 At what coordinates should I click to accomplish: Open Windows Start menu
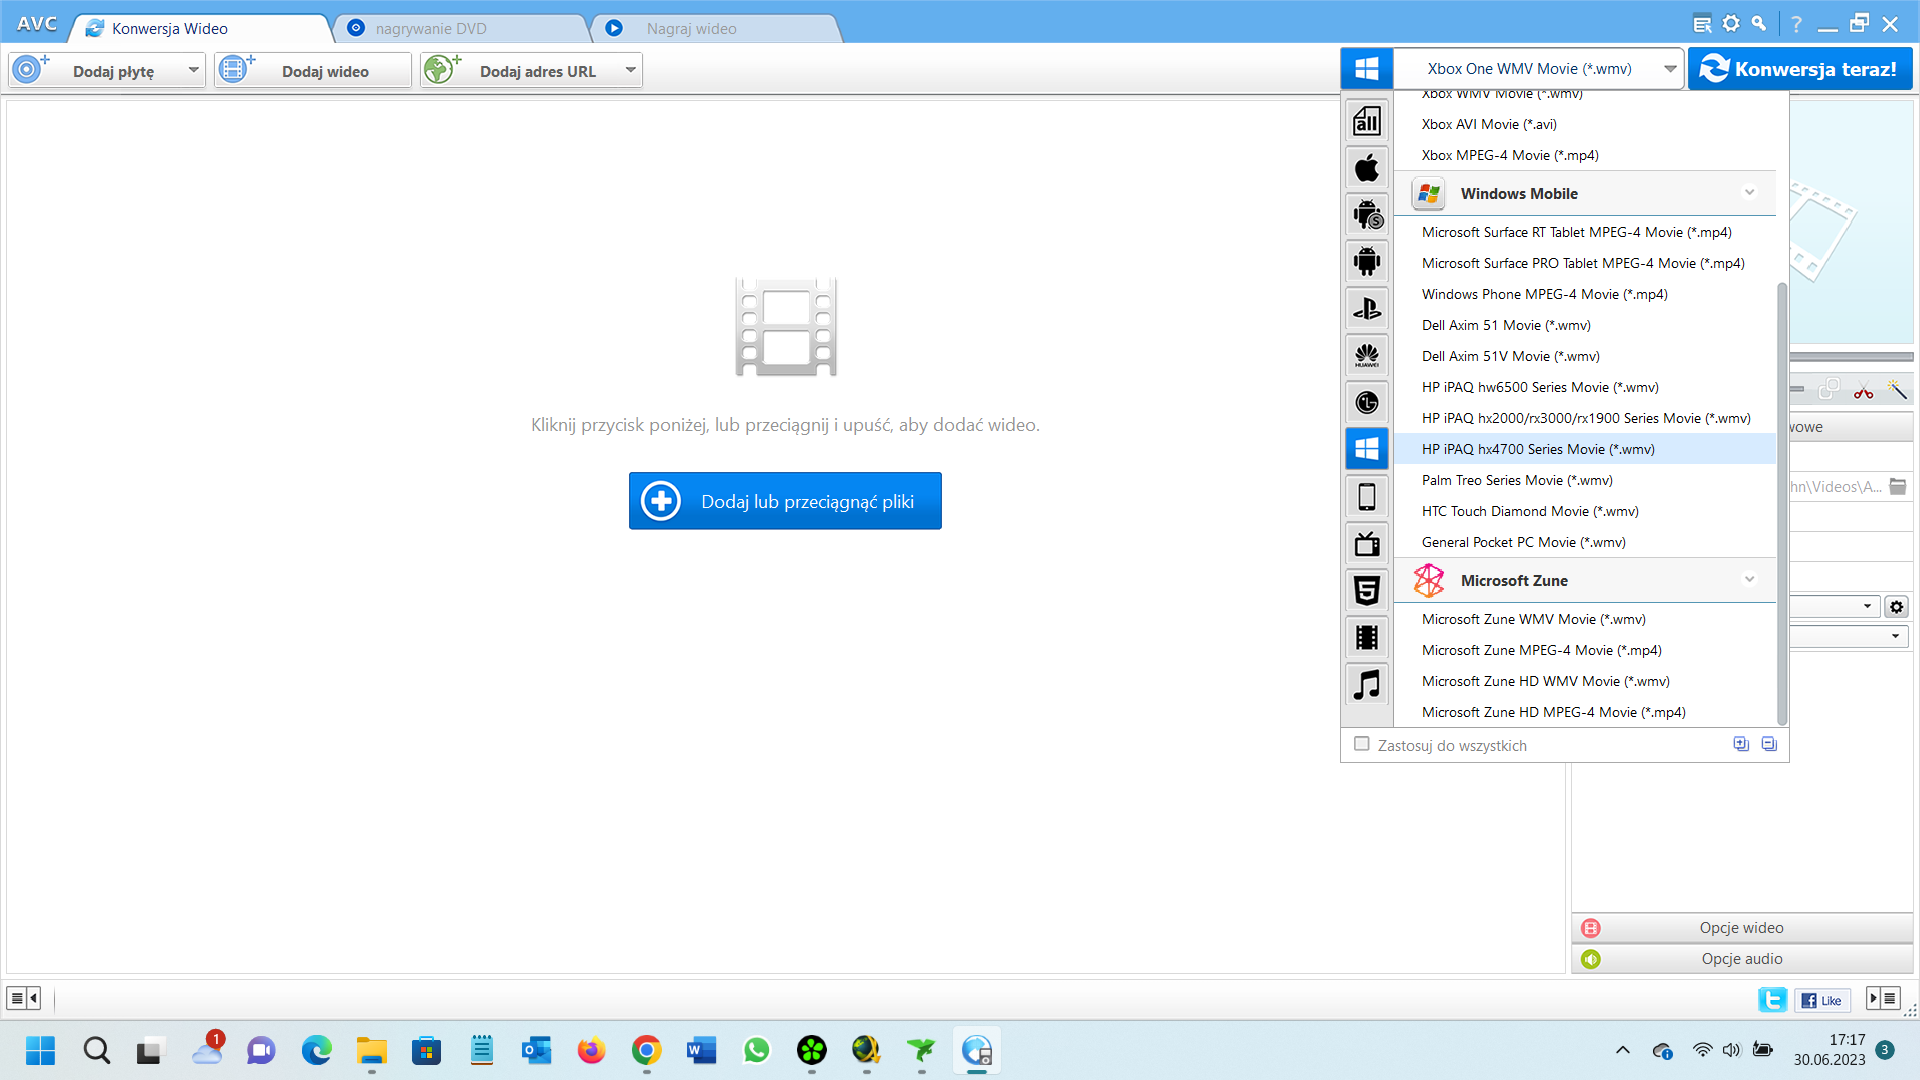41,1050
